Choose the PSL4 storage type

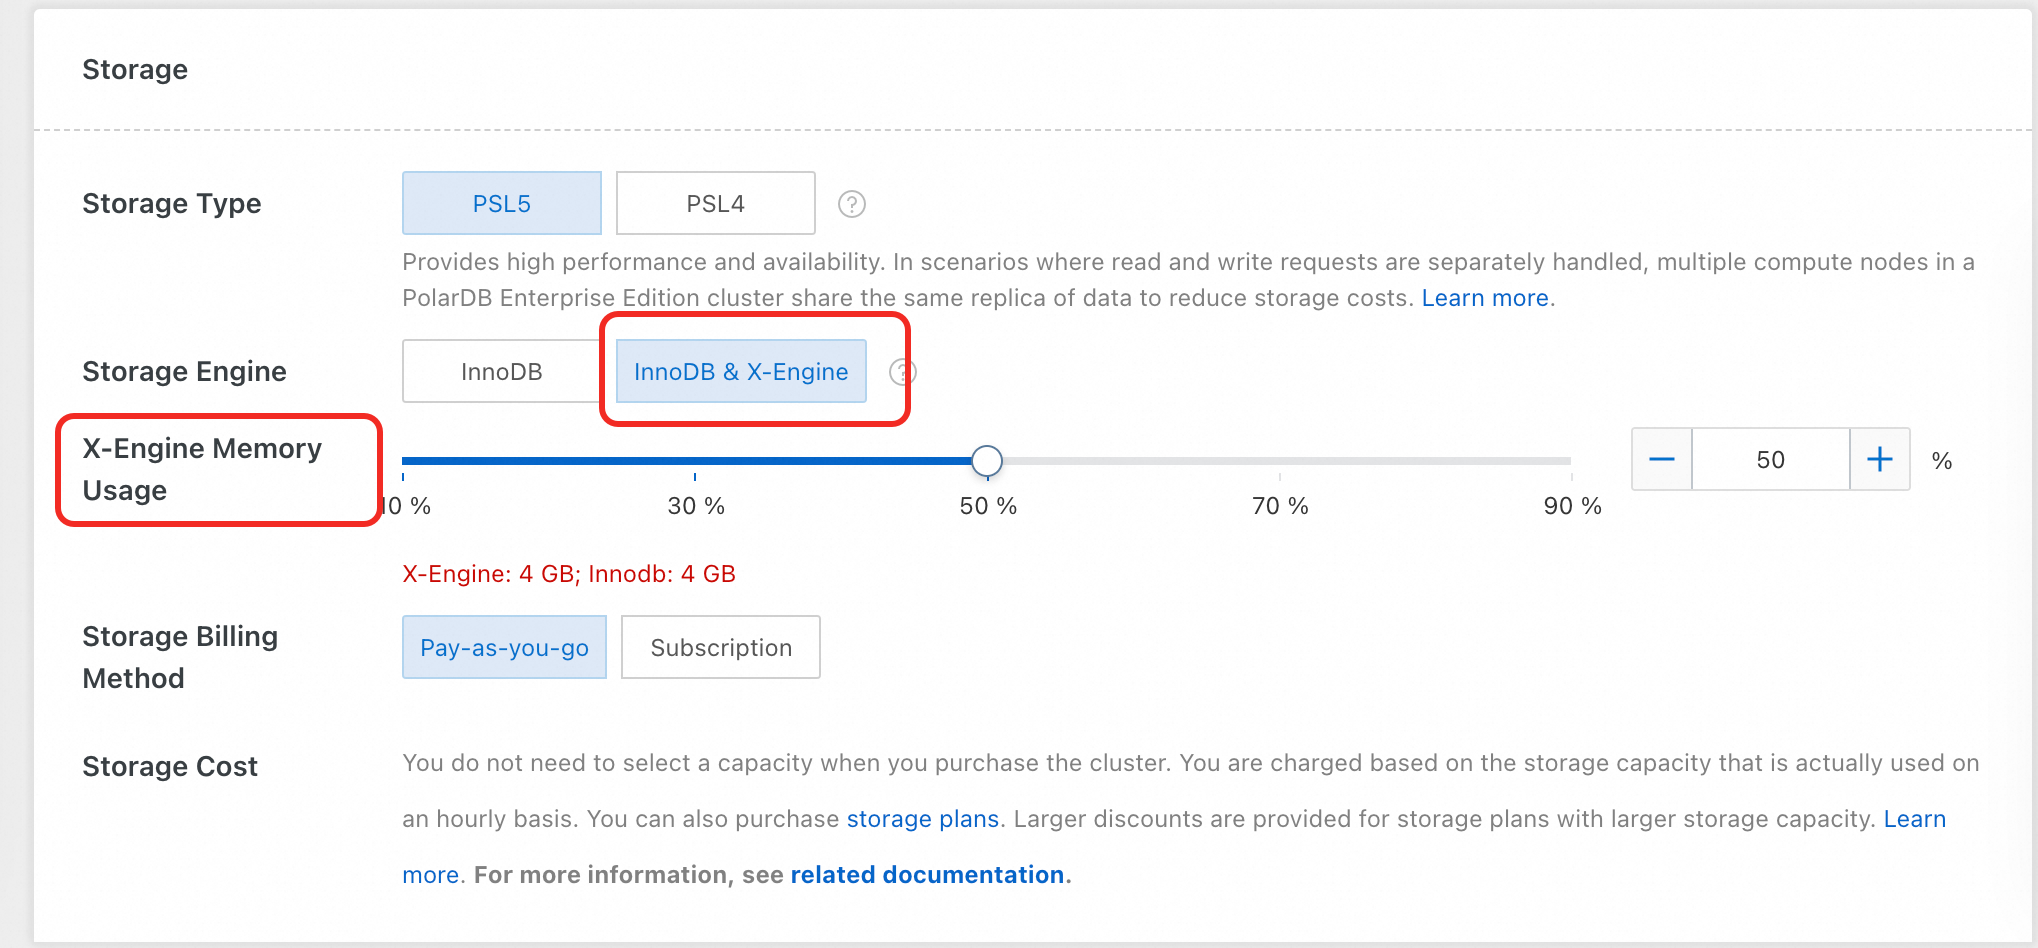(715, 204)
